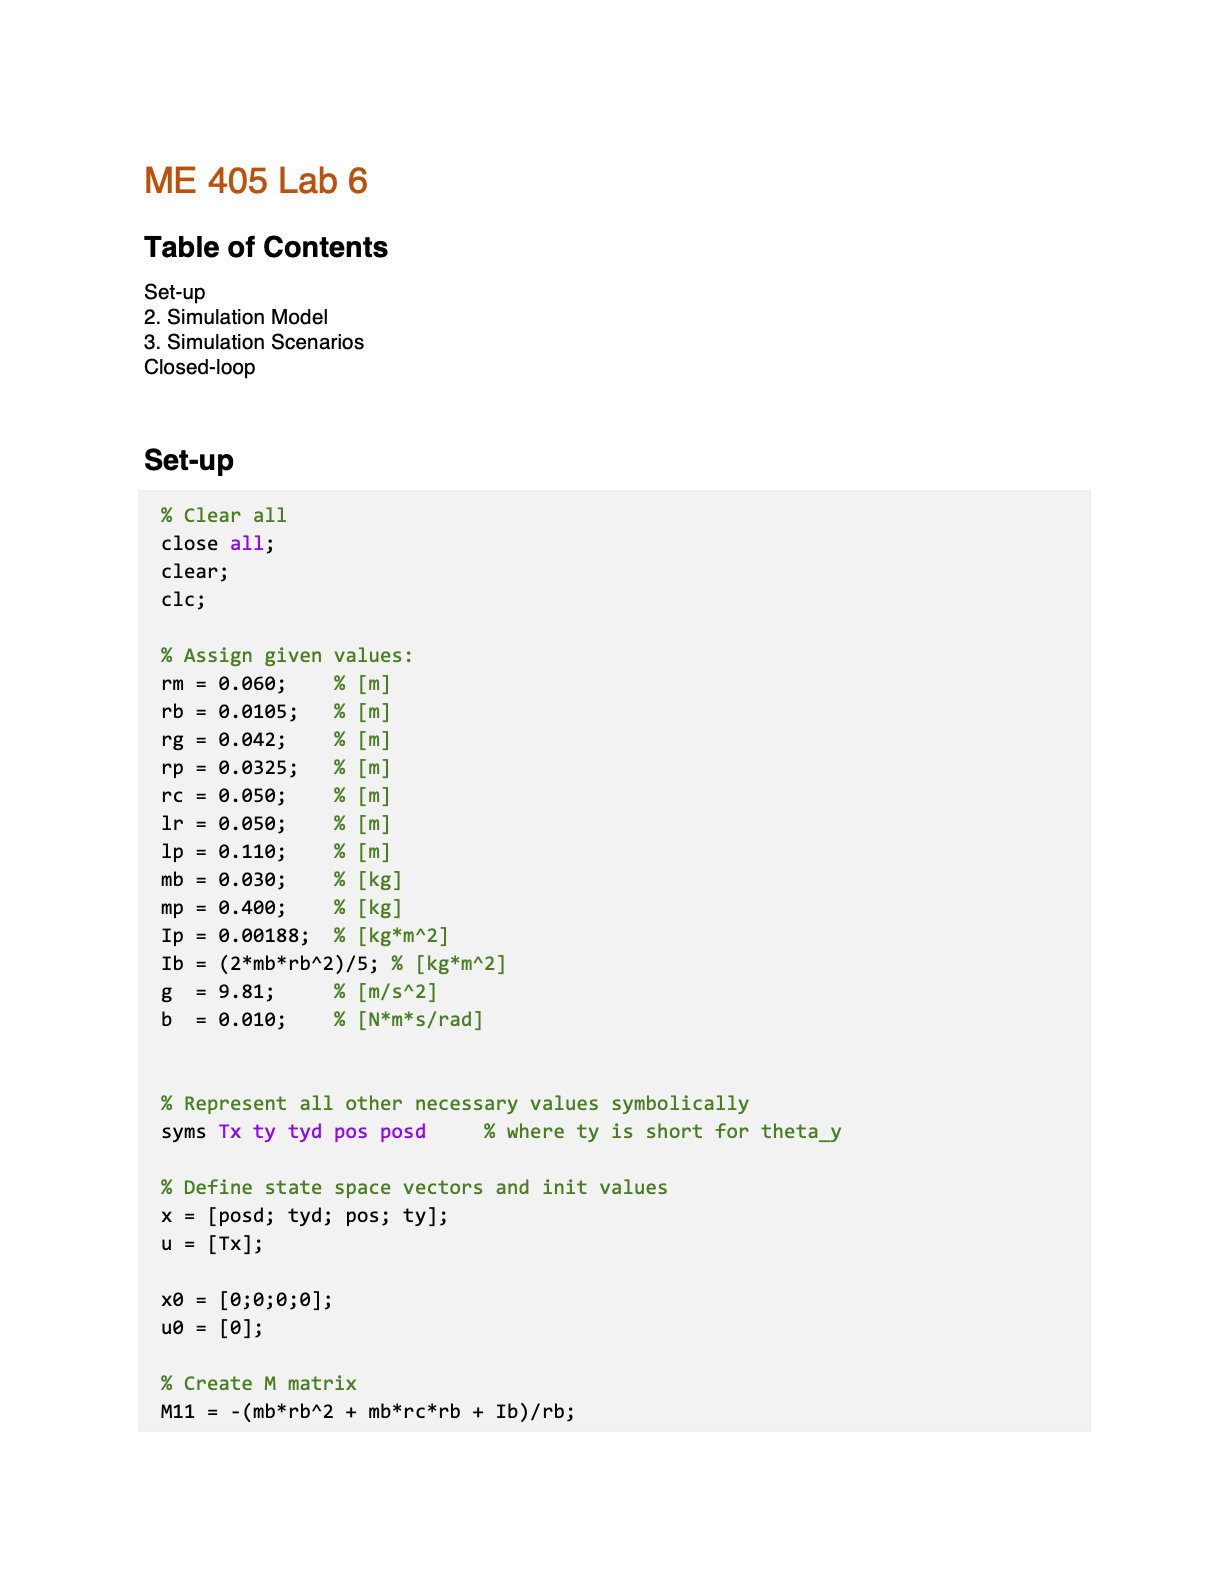Click the 'x0 = [0;0;0;0];' line
Viewport: 1224px width, 1584px height.
[x=247, y=1299]
